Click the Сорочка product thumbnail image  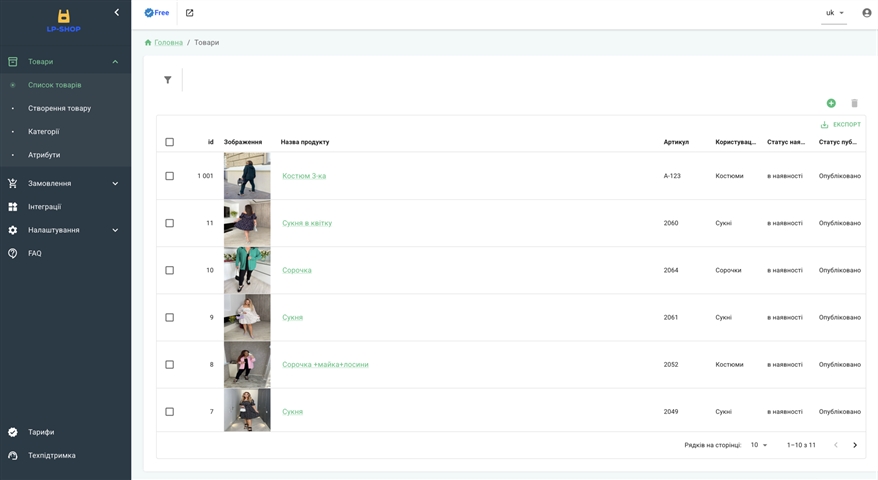click(247, 270)
